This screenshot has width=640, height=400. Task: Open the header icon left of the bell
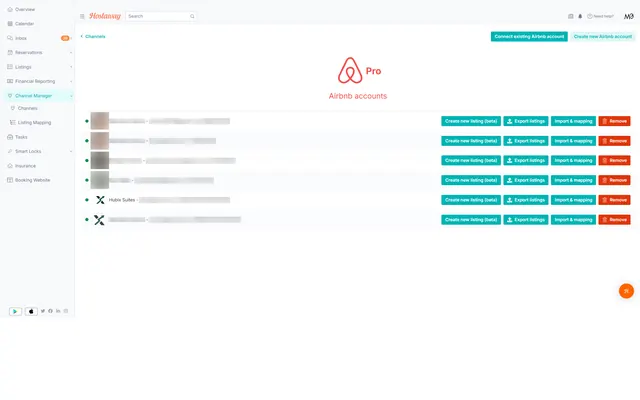[x=571, y=16]
